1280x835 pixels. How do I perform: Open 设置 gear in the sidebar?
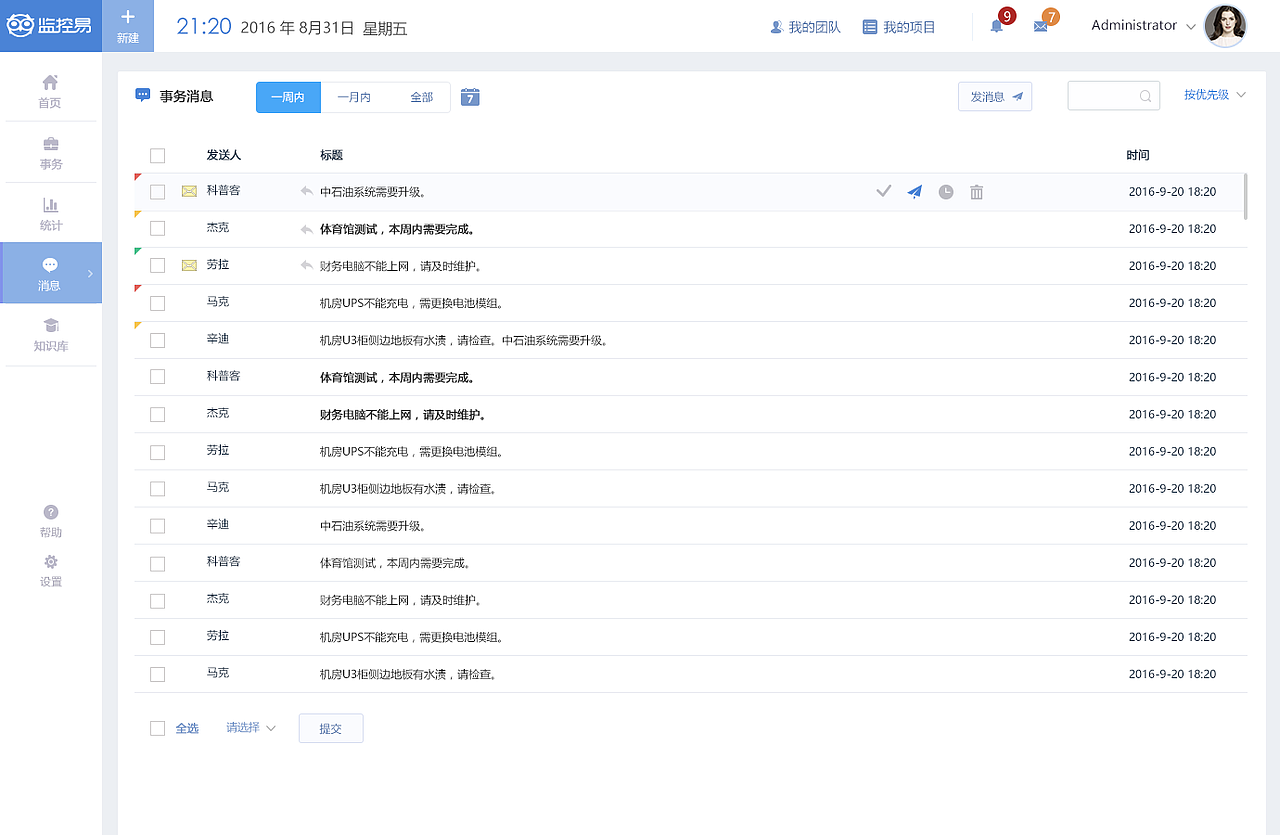click(x=51, y=571)
